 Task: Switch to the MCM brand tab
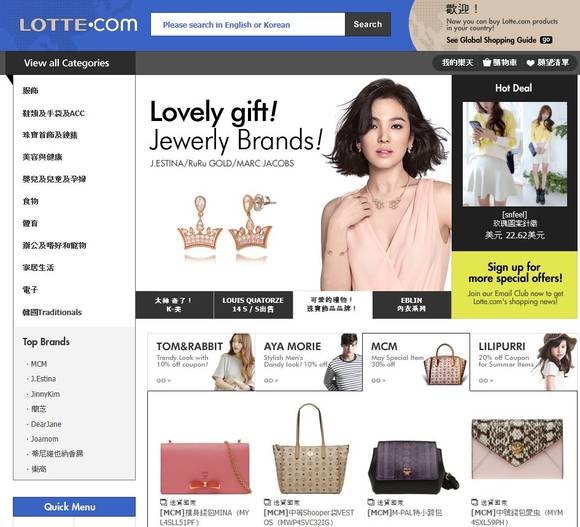click(416, 362)
